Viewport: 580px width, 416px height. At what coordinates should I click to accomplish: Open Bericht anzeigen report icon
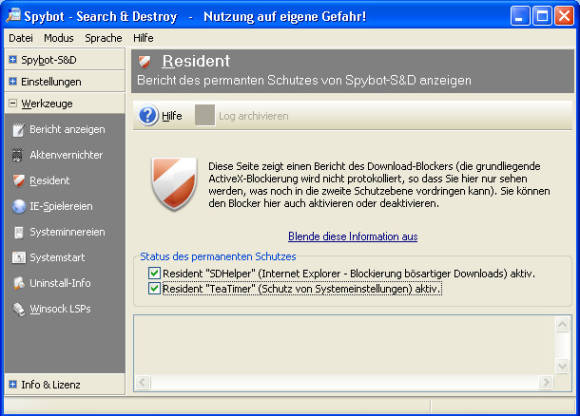pyautogui.click(x=18, y=130)
